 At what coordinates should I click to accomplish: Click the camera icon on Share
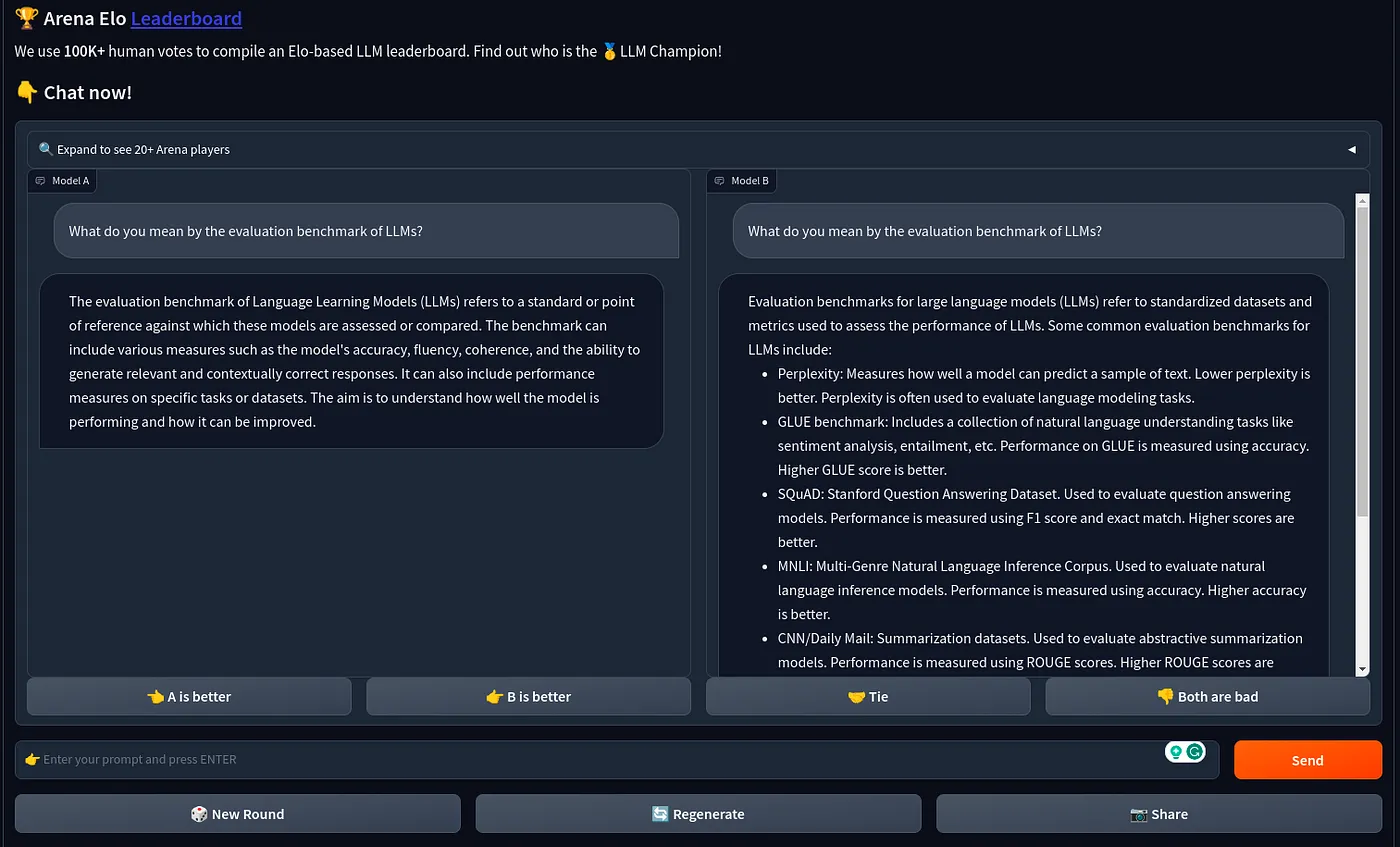pyautogui.click(x=1139, y=814)
